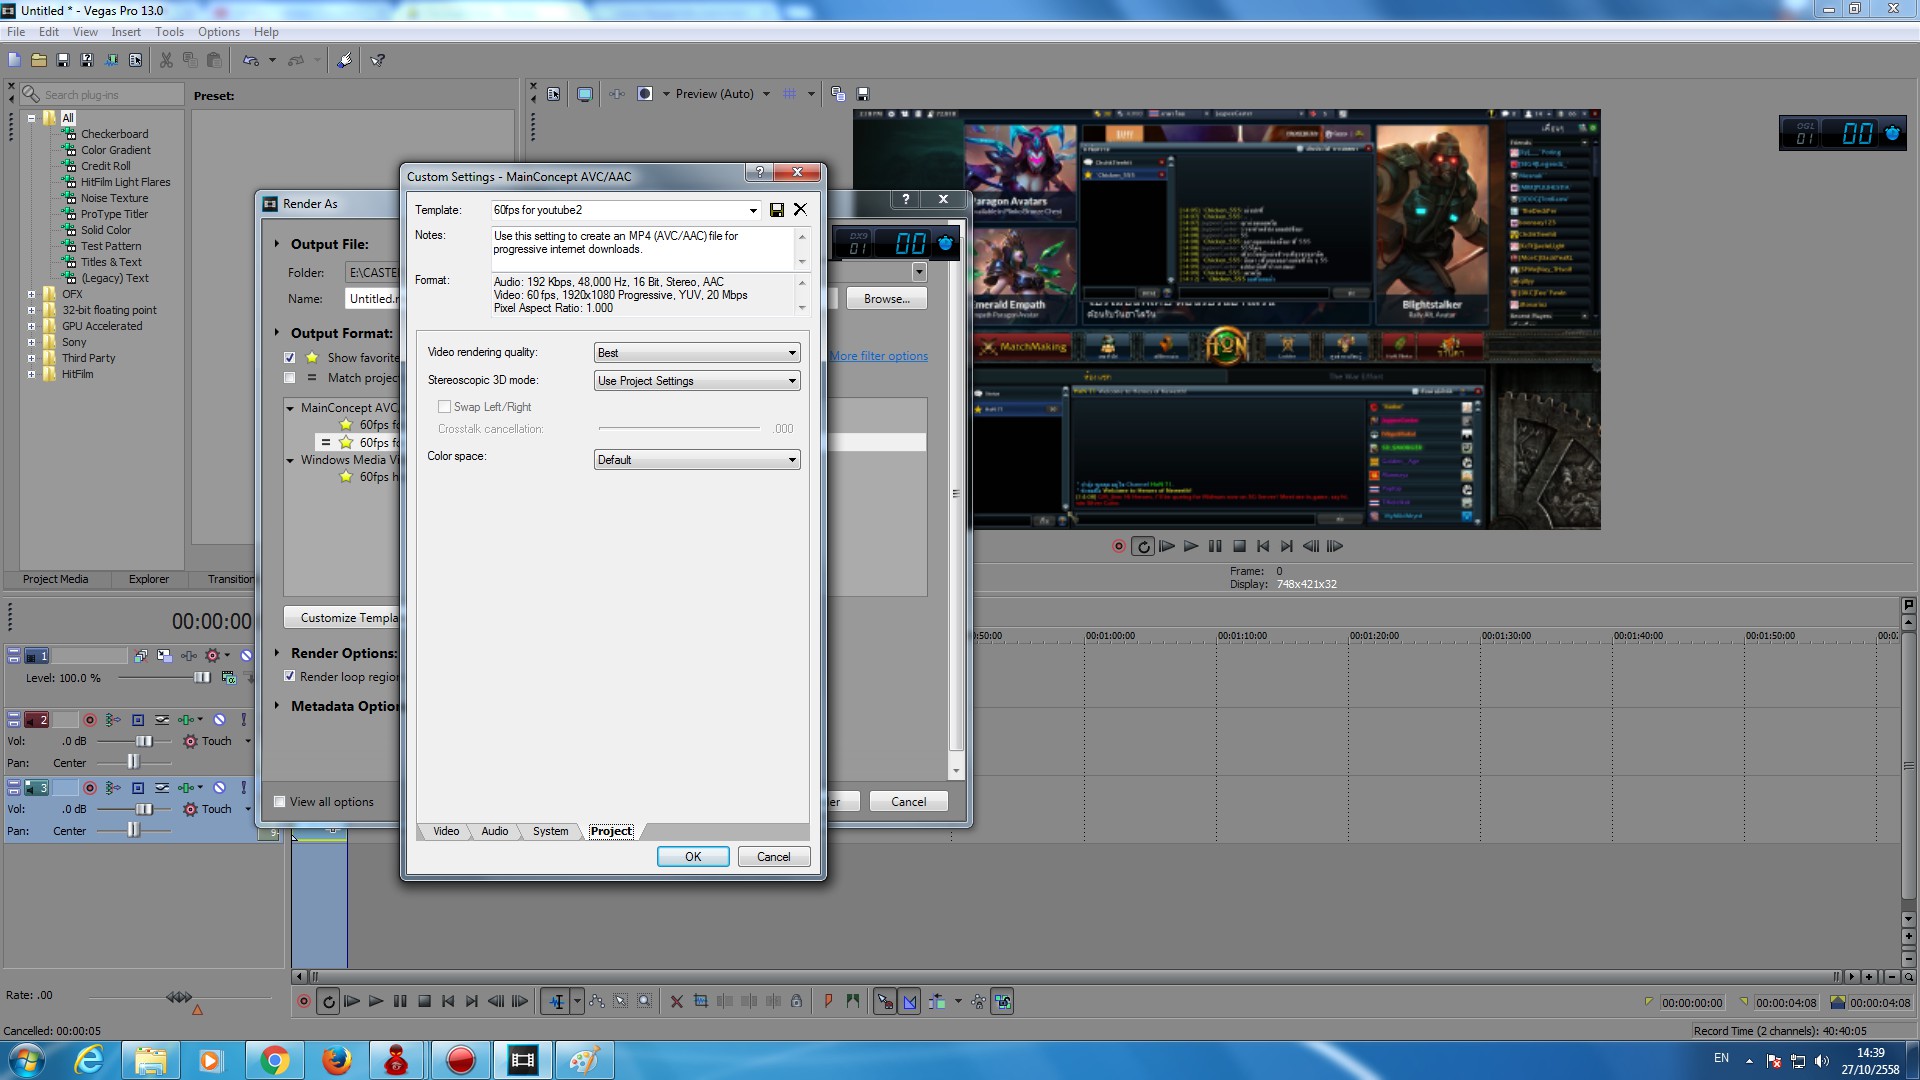The width and height of the screenshot is (1920, 1080).
Task: Click the Split Screen View icon in preview toolbar
Action: pos(645,94)
